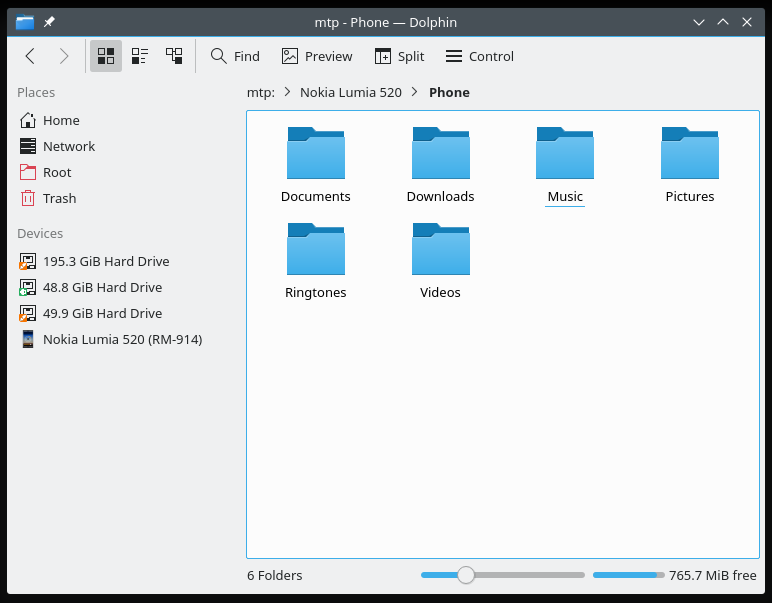Adjust the icon zoom slider handle
The height and width of the screenshot is (603, 772).
[x=465, y=575]
